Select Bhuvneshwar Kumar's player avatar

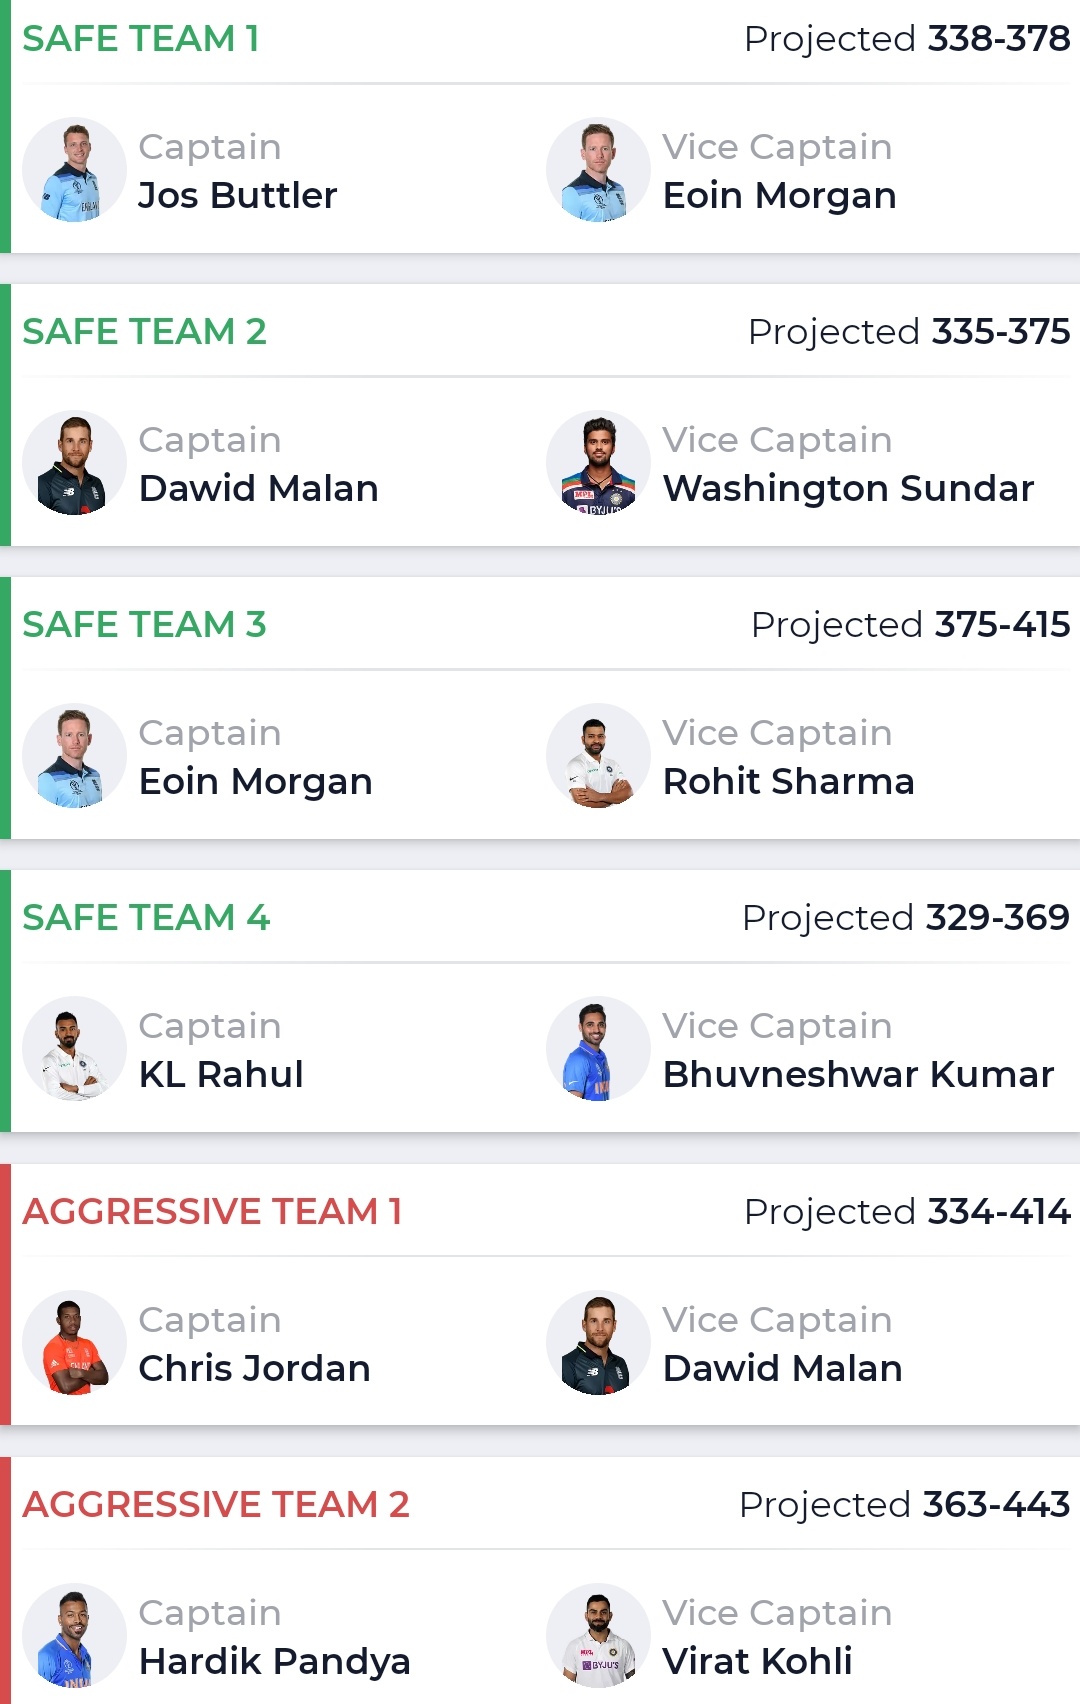coord(598,1049)
